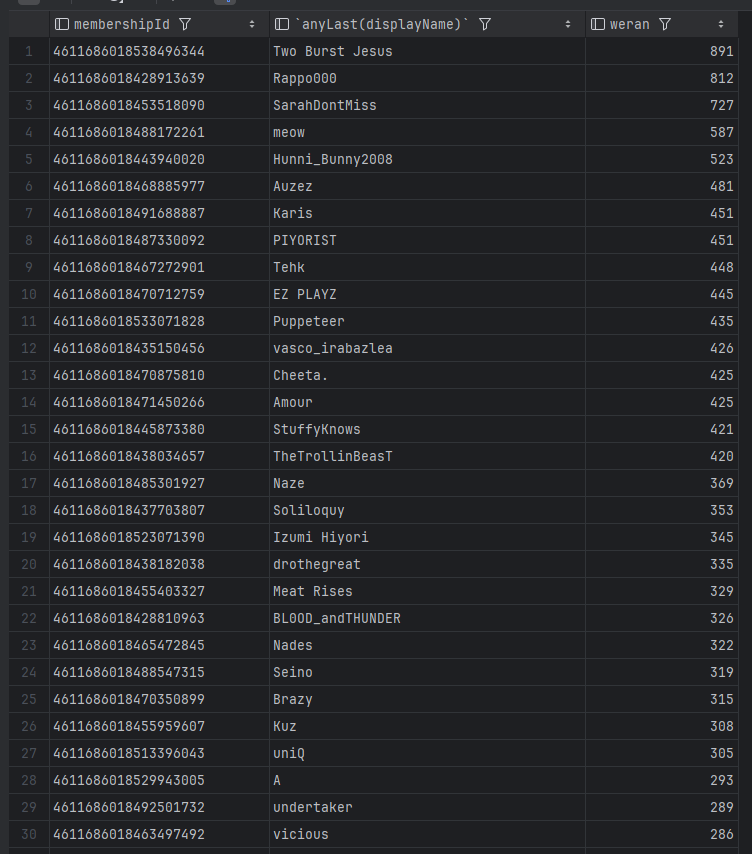Click the cell 'Hunni_Bunny2008'
Screen dimensions: 752x854
(427, 159)
